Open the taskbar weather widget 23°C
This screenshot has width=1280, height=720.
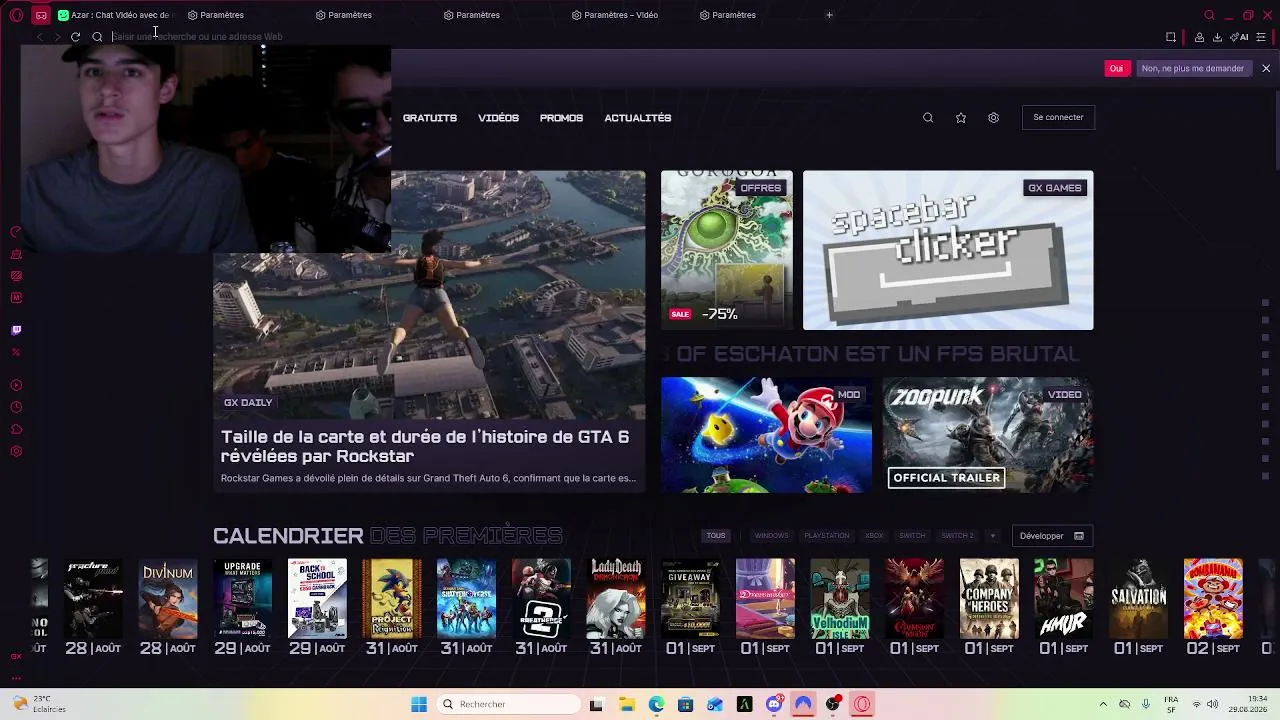pyautogui.click(x=40, y=704)
